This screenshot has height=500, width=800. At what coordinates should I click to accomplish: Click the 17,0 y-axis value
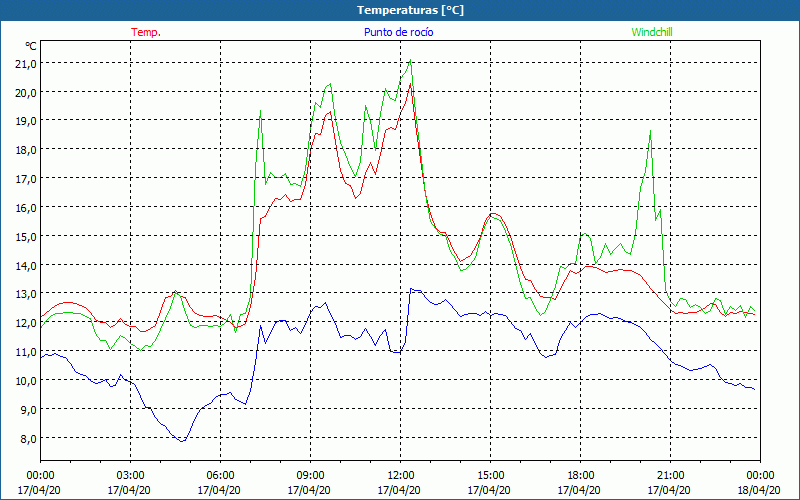click(28, 179)
